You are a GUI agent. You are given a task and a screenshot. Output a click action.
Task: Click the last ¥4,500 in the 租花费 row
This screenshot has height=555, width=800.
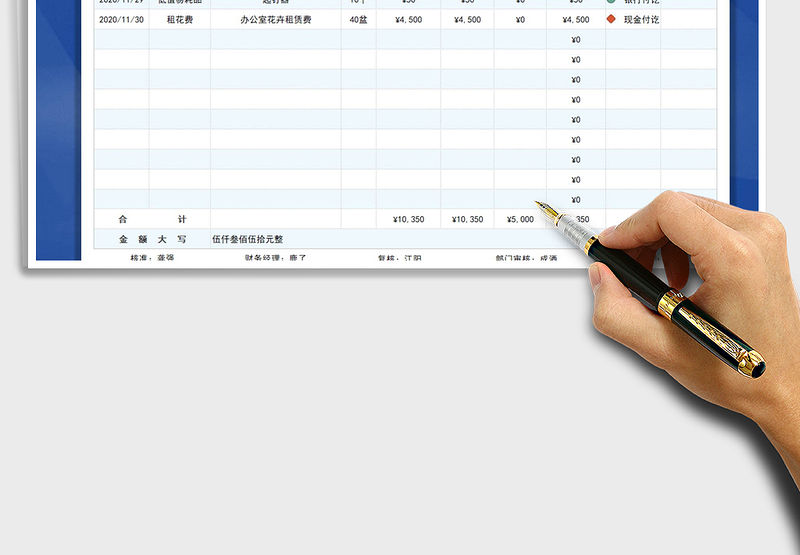(575, 19)
